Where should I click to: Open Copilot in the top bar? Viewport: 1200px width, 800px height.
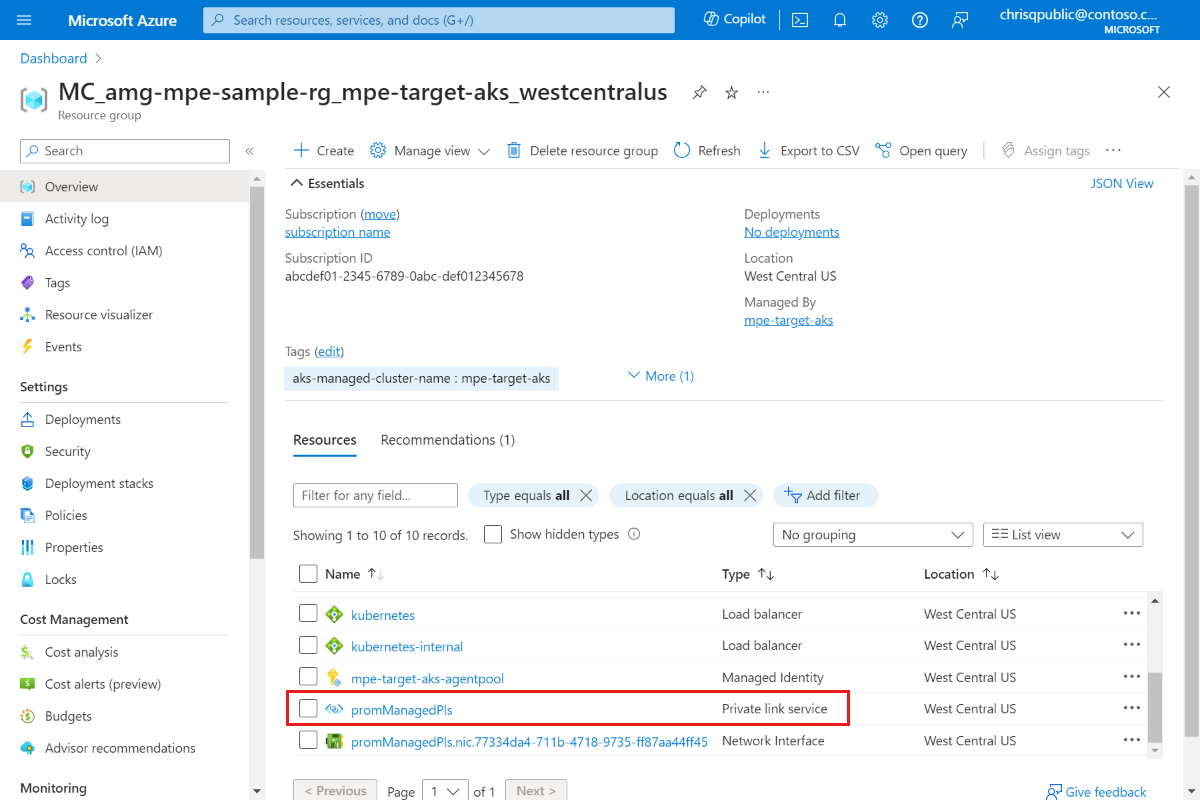point(735,19)
